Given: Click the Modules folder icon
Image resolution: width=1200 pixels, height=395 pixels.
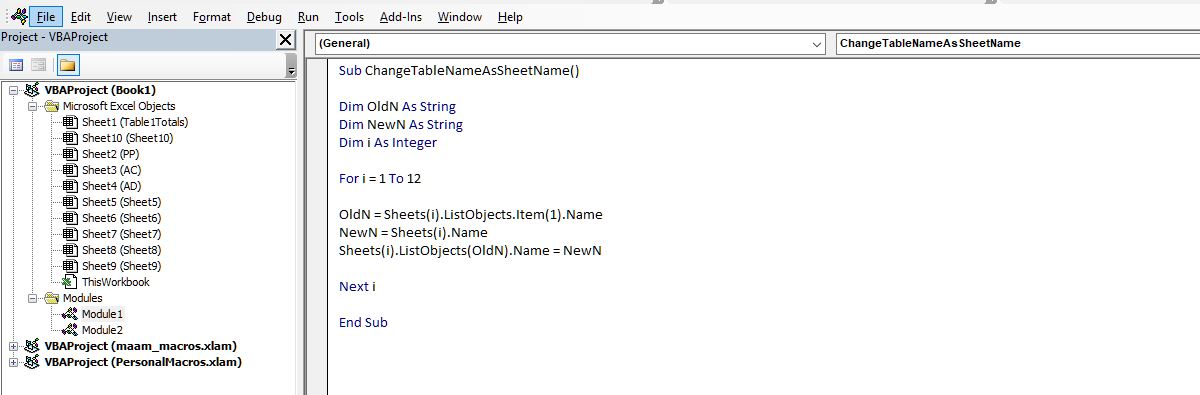Looking at the screenshot, I should click(x=52, y=298).
